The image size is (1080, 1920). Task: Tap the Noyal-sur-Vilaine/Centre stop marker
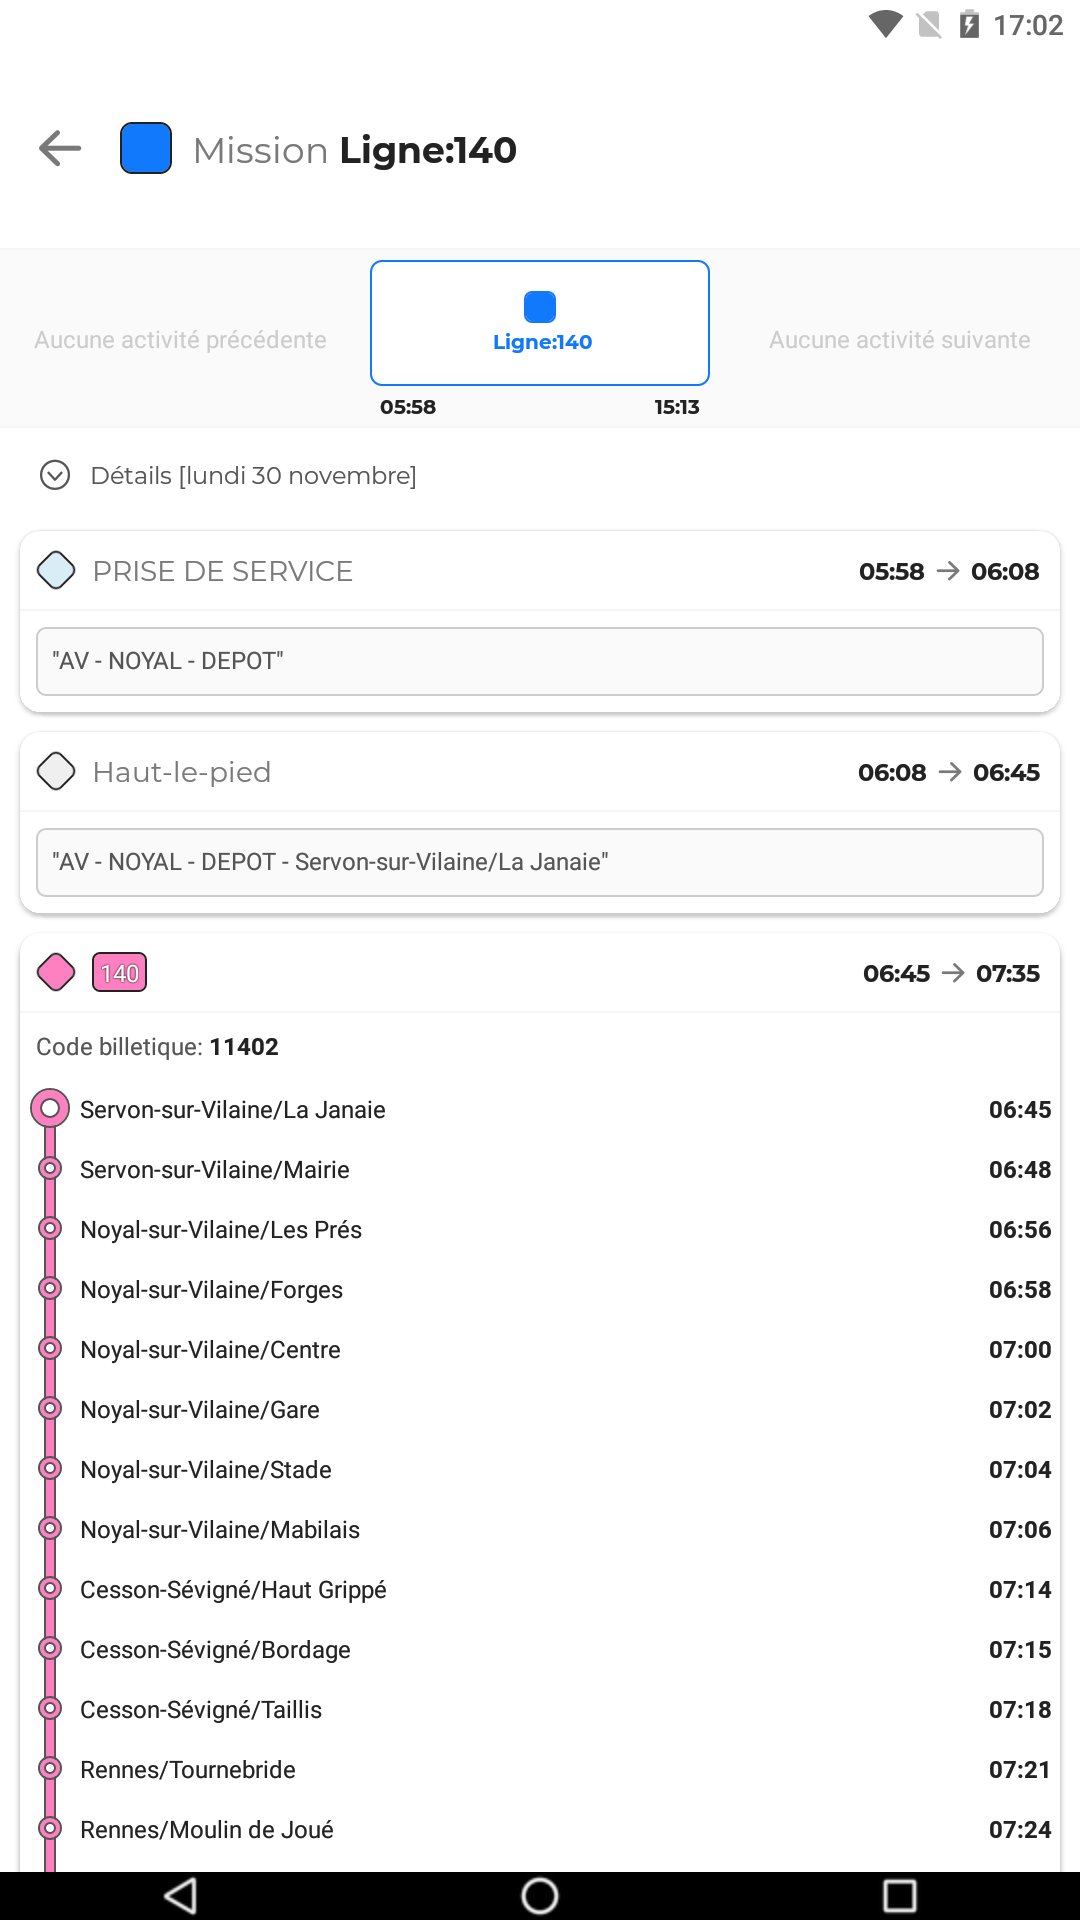coord(50,1349)
